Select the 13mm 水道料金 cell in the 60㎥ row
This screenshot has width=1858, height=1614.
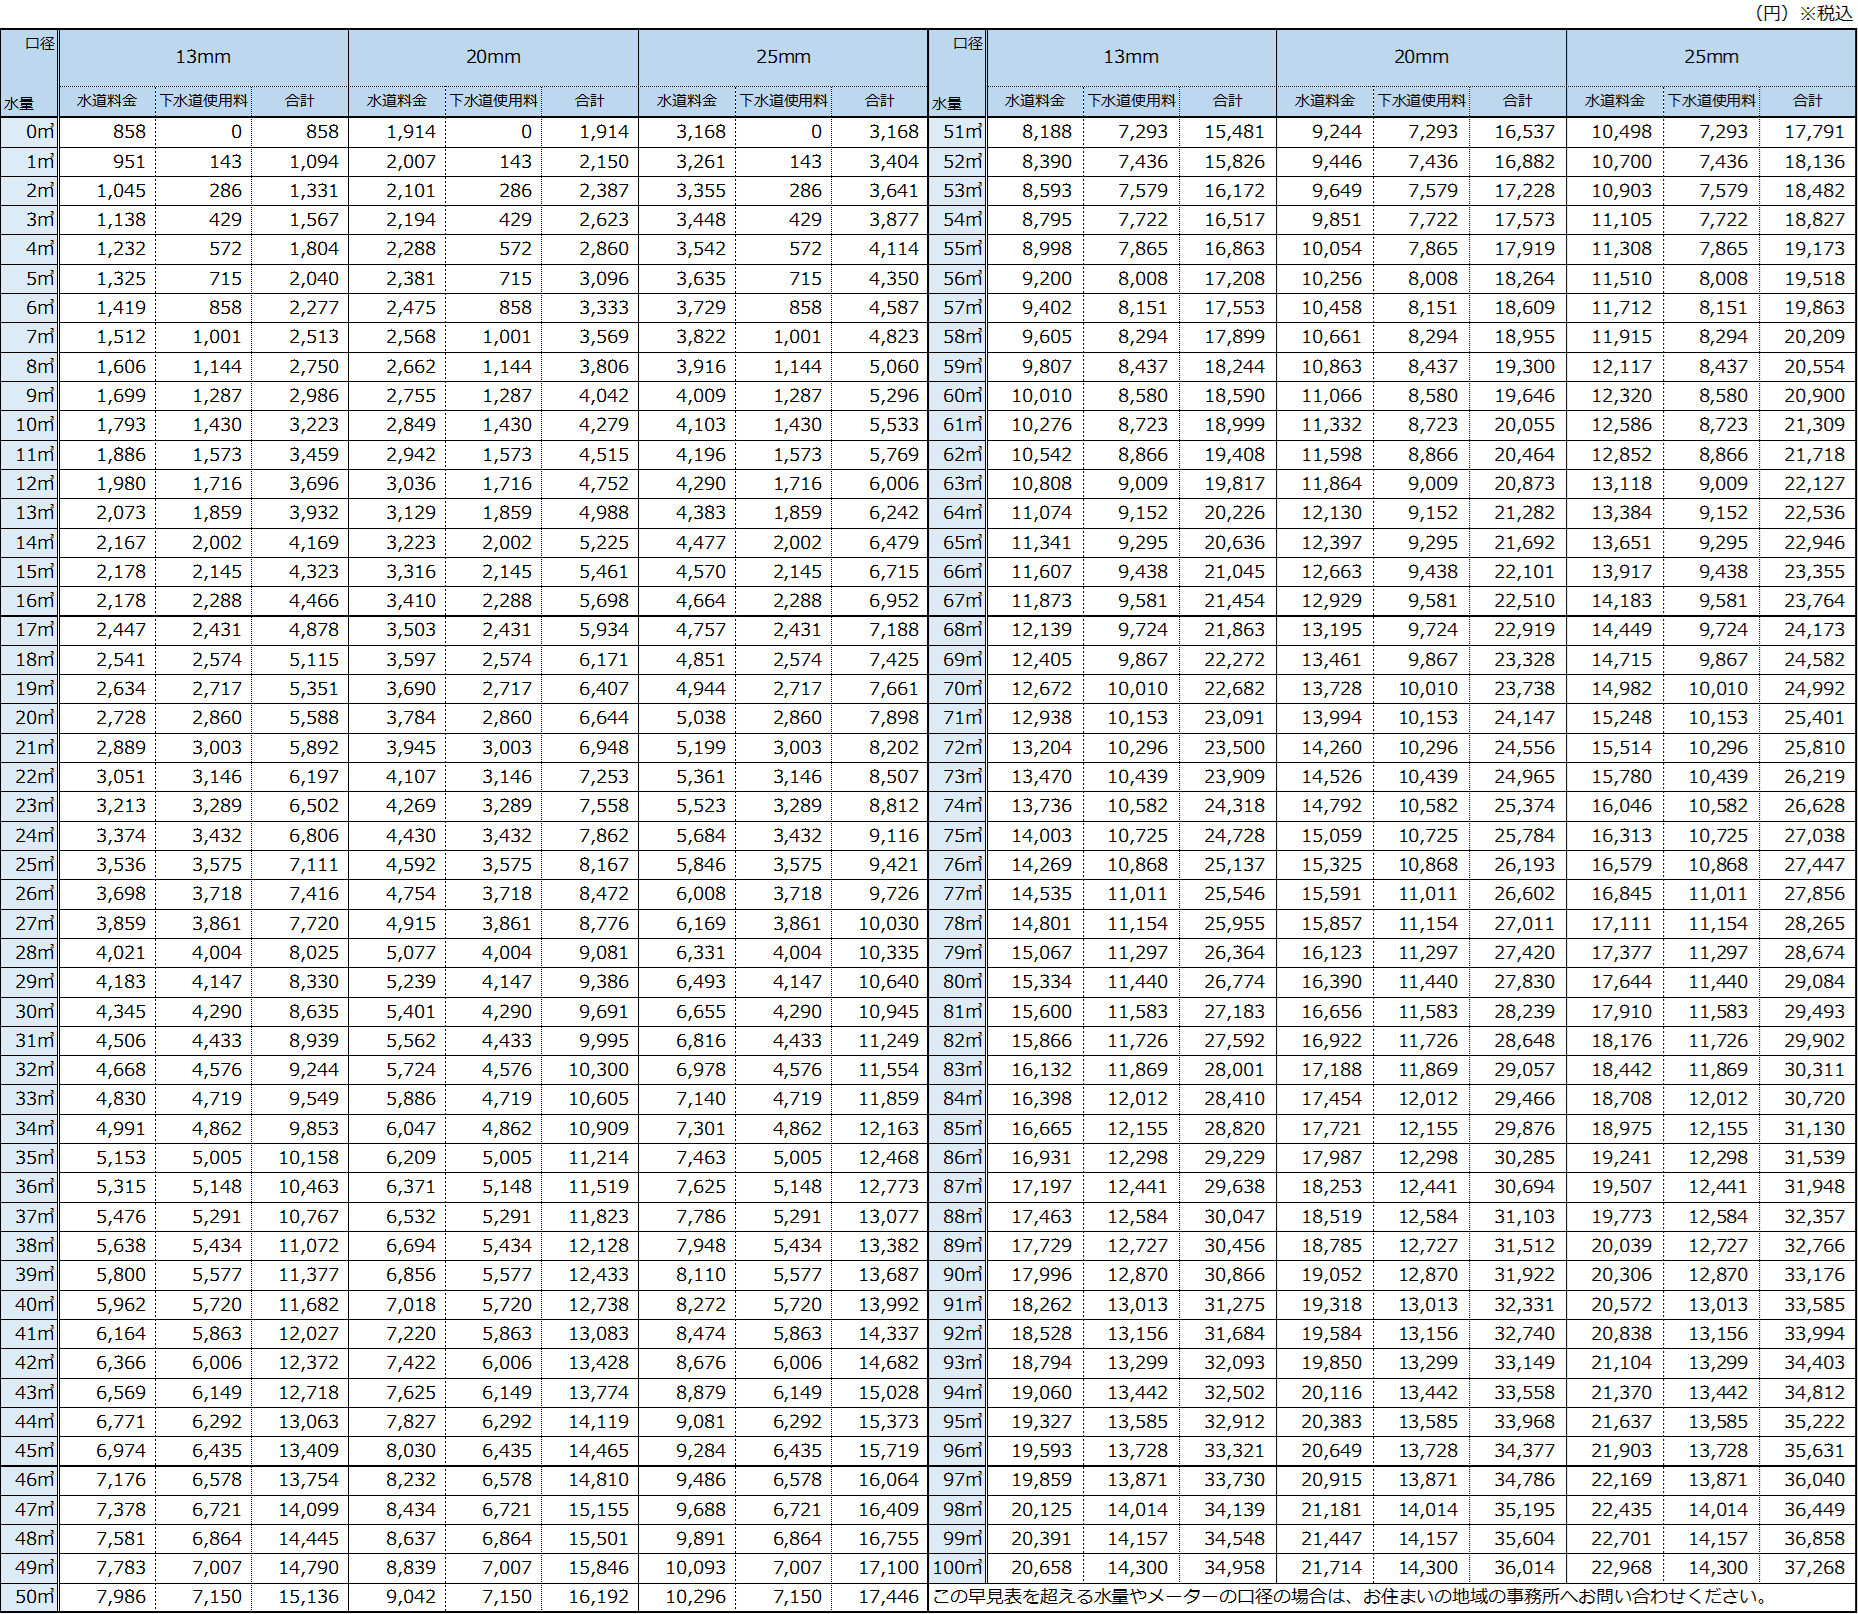(1041, 396)
